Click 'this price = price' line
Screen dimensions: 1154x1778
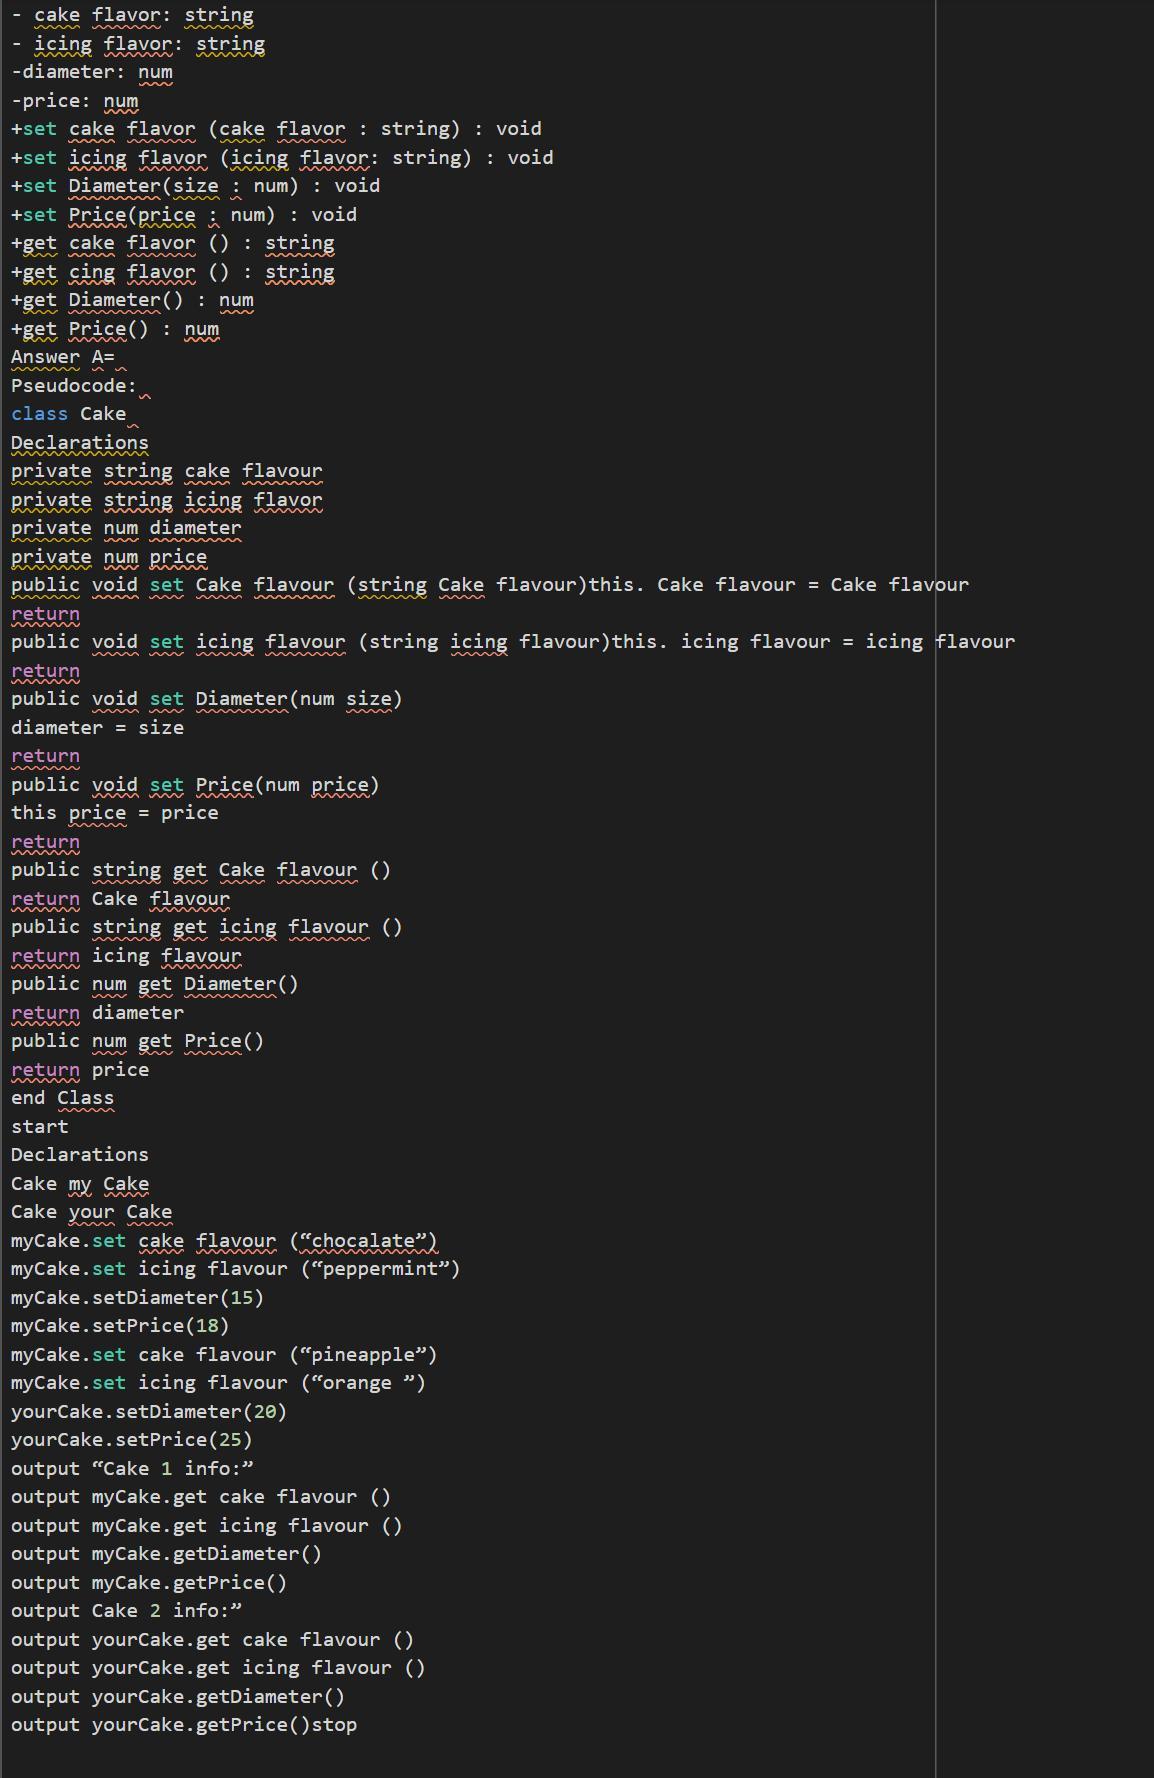tap(115, 813)
